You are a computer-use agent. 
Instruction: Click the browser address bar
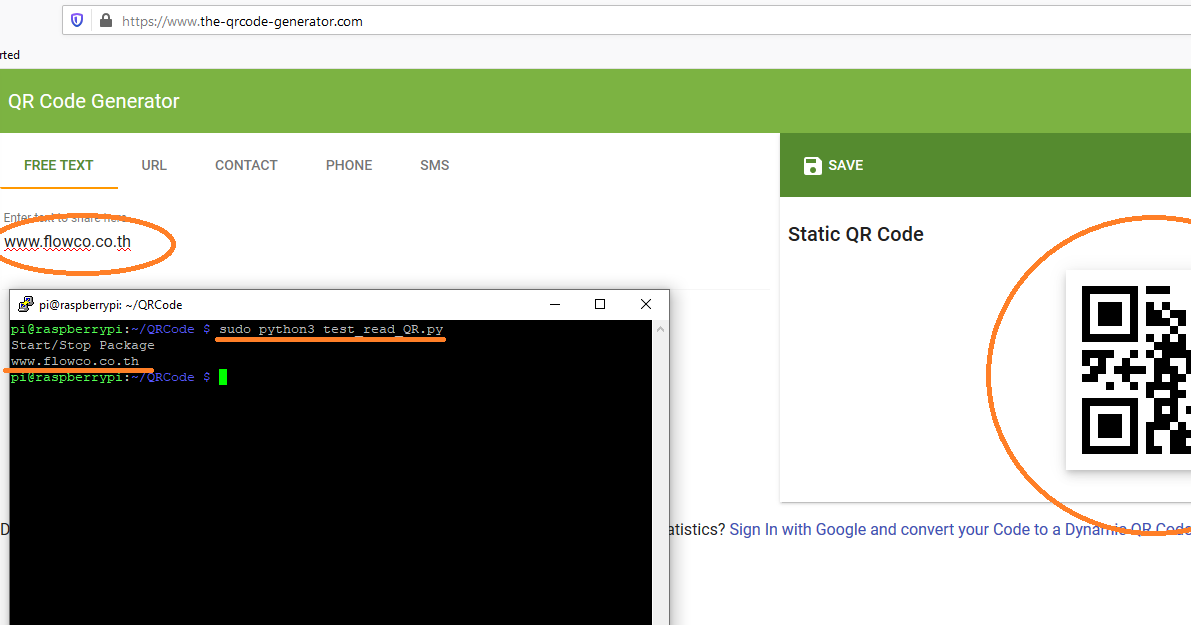click(x=300, y=20)
